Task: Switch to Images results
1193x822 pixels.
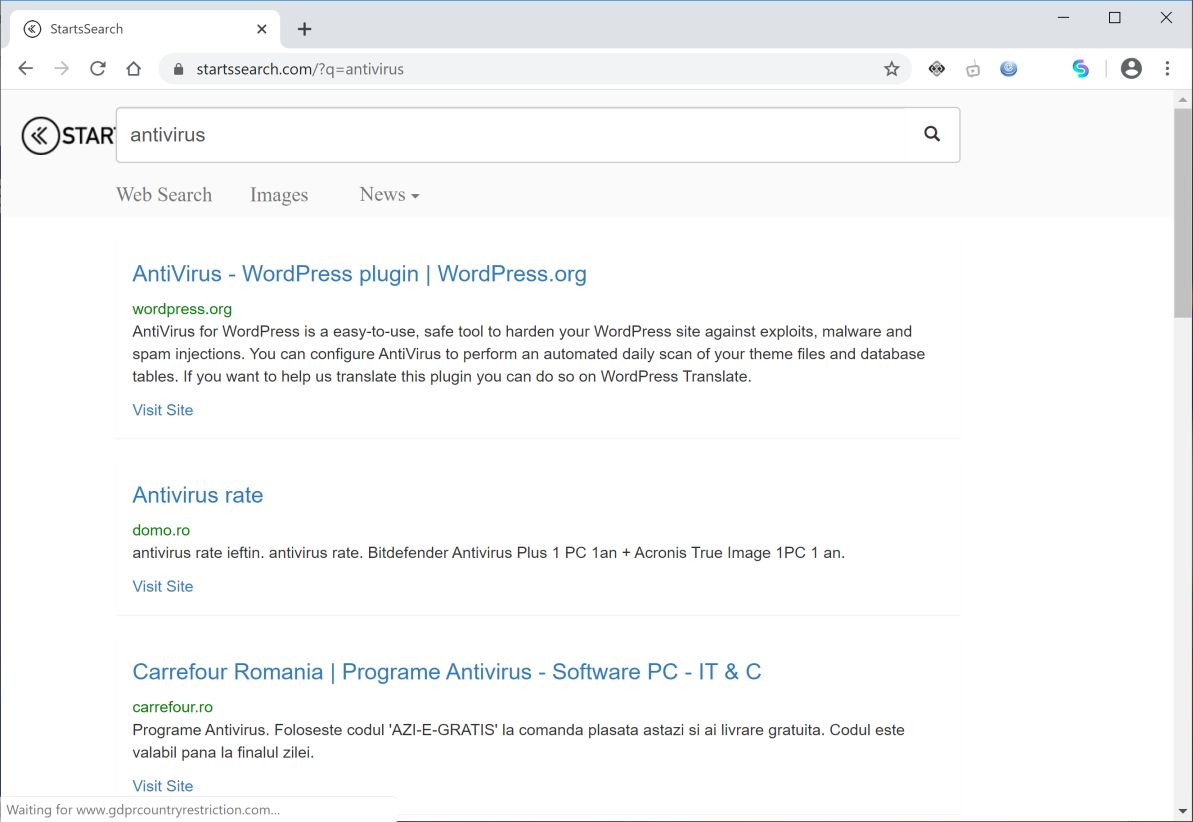Action: click(279, 195)
